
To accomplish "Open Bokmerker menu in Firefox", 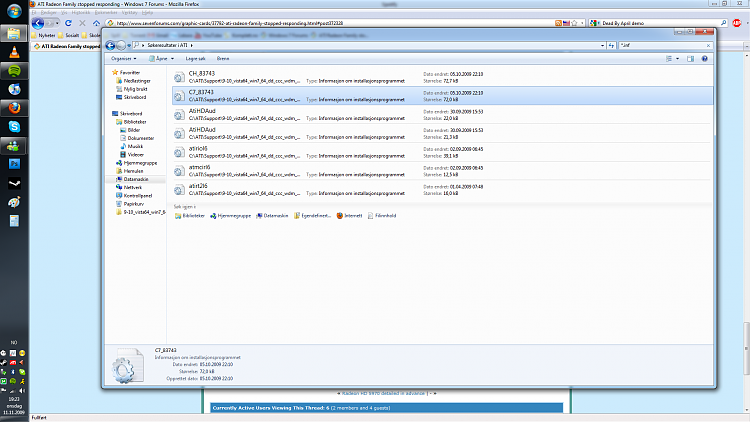I will tap(106, 12).
